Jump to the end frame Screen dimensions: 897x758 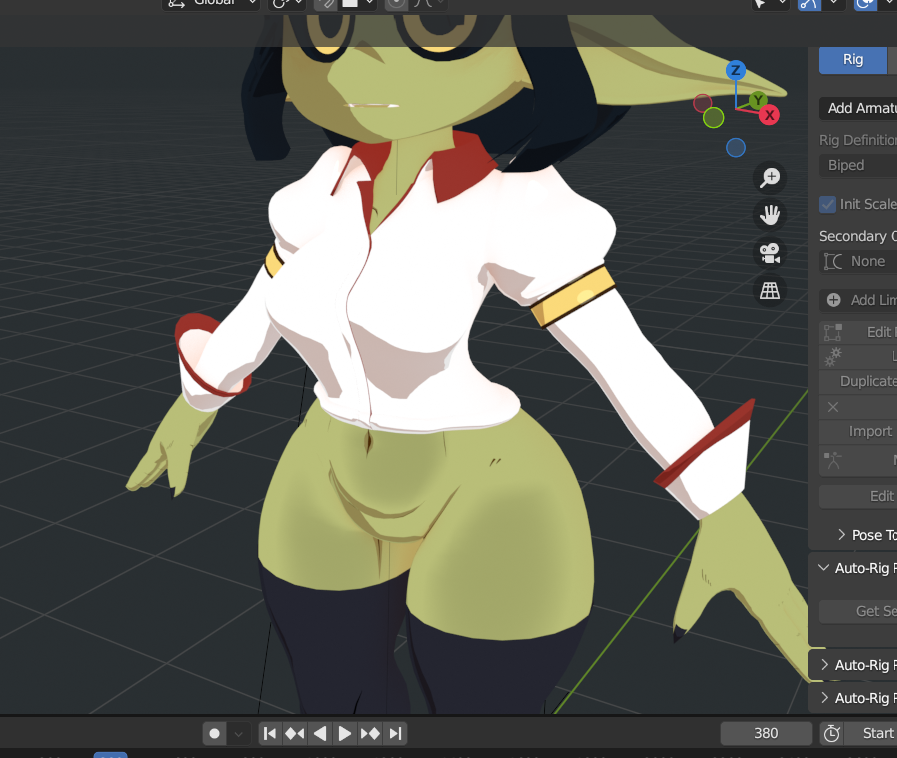pos(395,733)
